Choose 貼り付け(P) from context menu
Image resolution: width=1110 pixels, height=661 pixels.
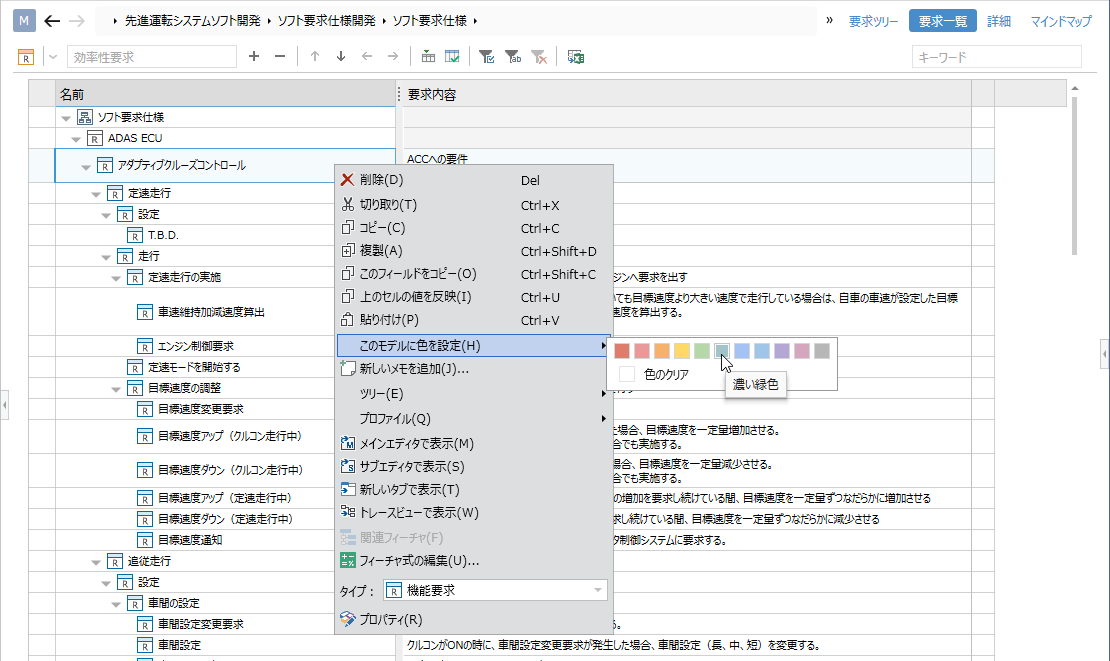click(474, 320)
